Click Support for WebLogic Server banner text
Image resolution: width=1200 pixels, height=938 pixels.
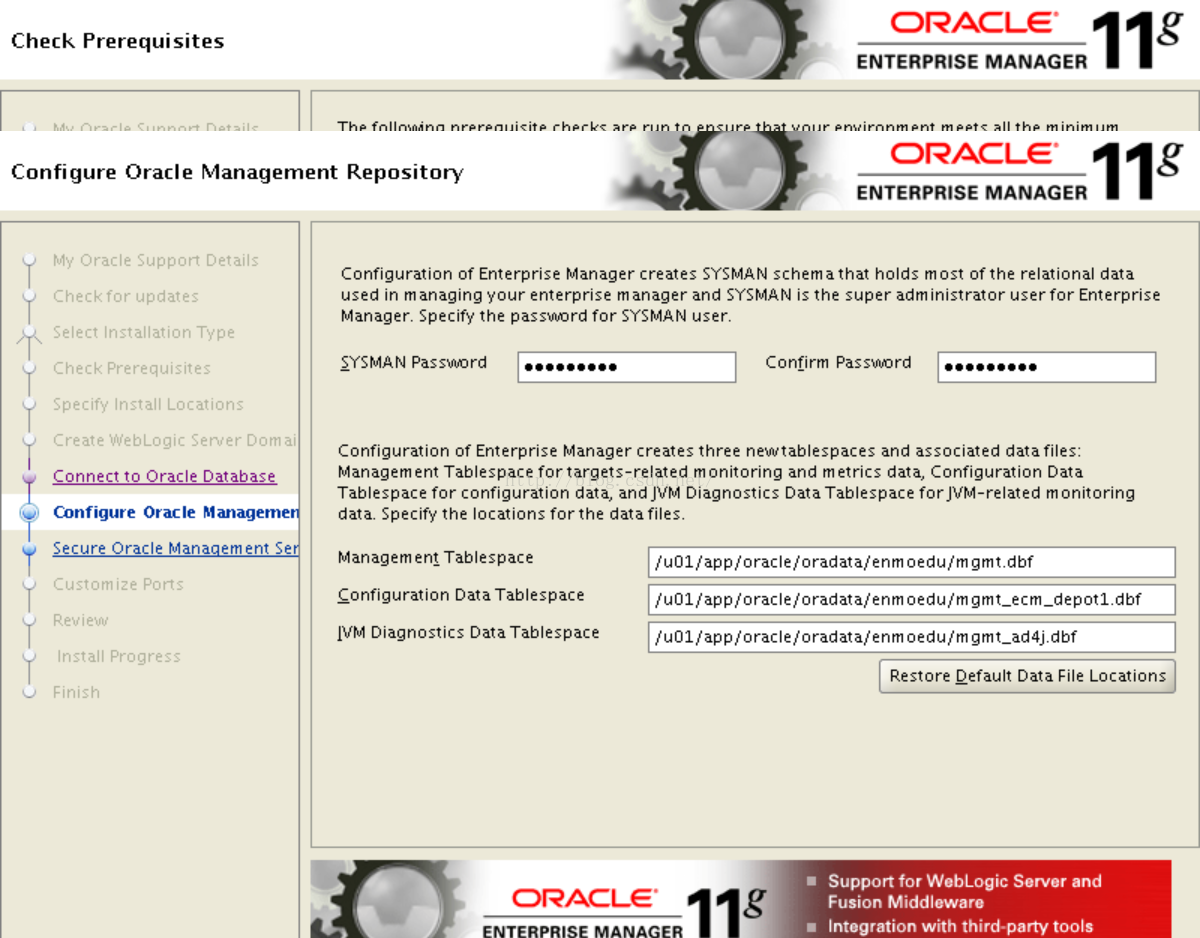tap(964, 891)
